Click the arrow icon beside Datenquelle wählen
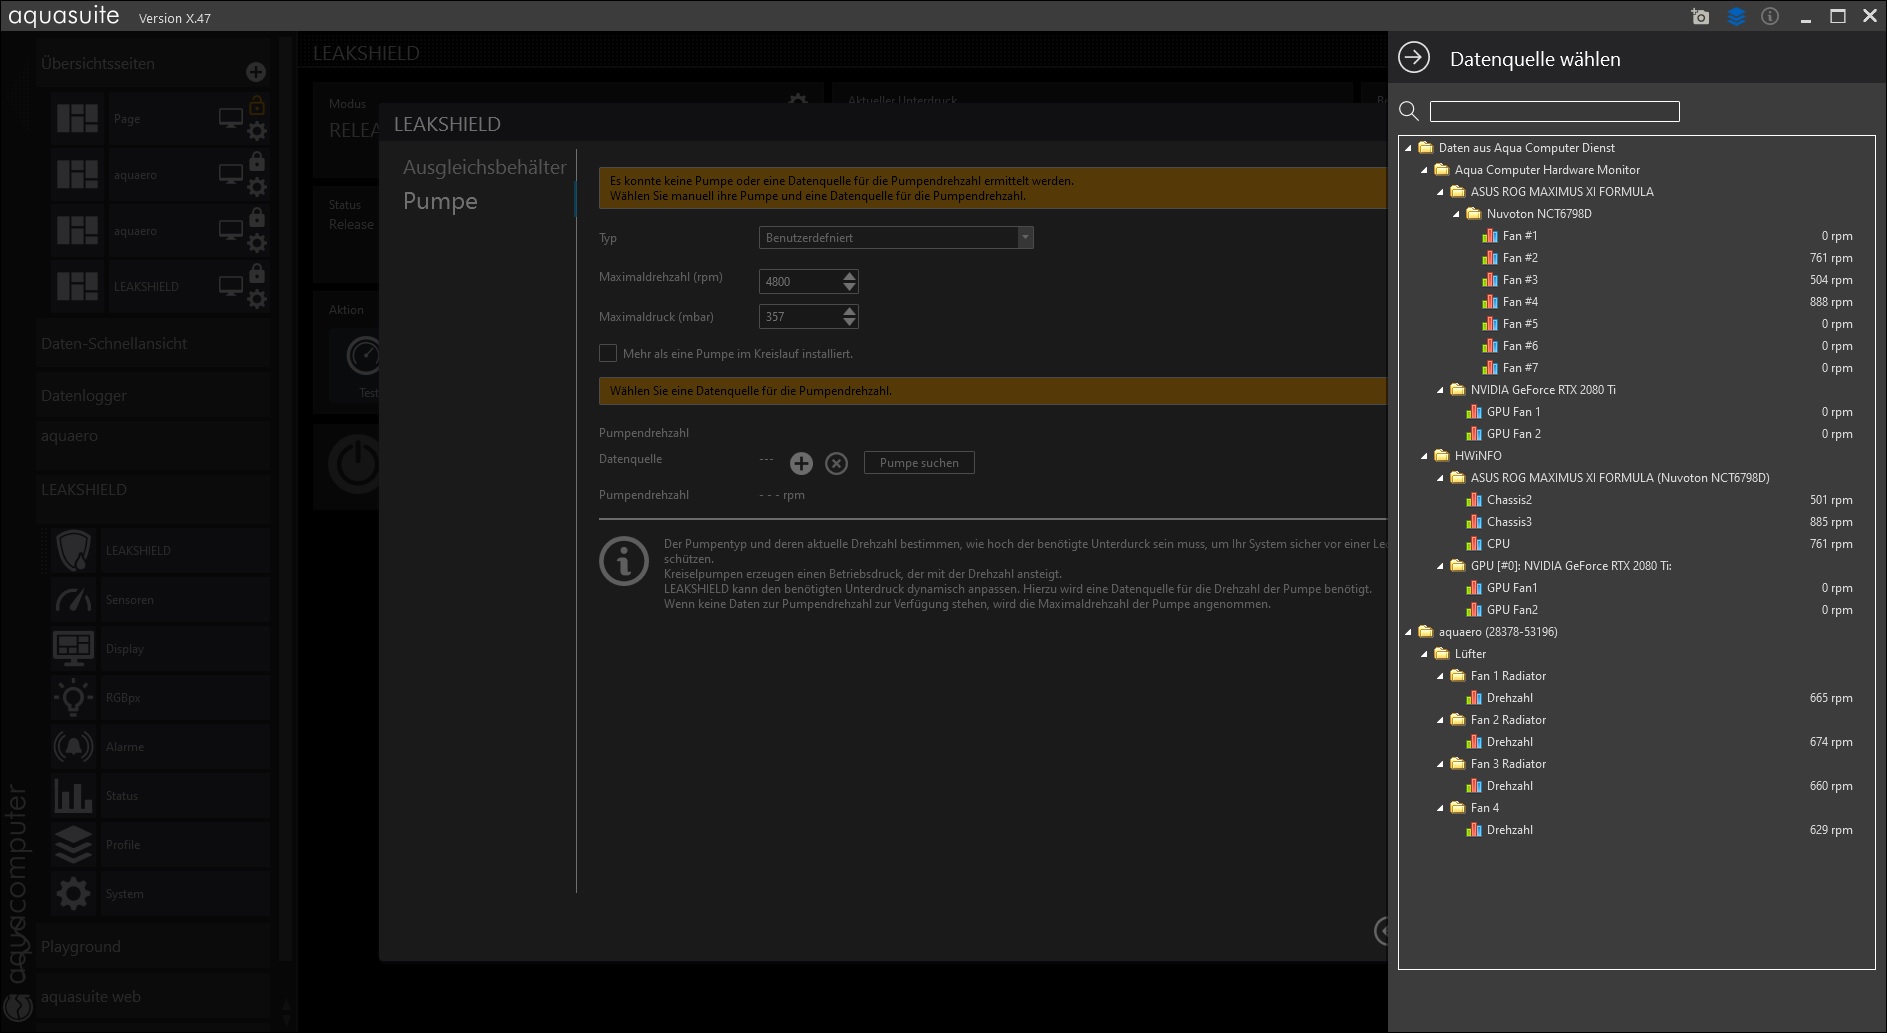Screen dimensions: 1887x1033 click(x=1414, y=58)
